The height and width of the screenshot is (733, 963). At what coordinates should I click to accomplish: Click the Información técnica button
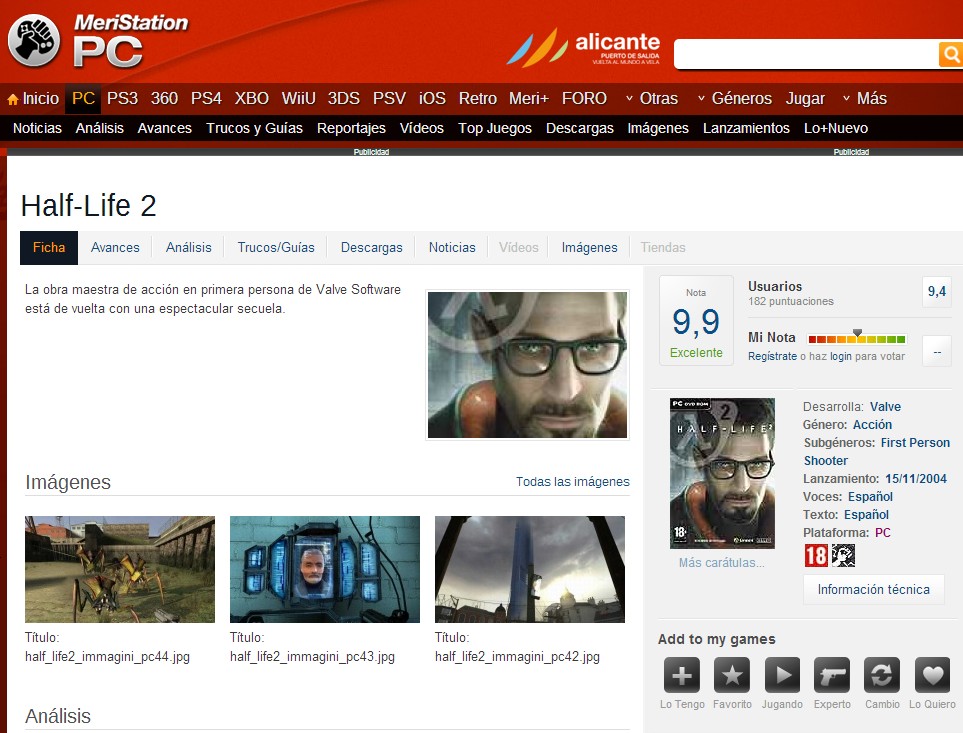tap(873, 589)
